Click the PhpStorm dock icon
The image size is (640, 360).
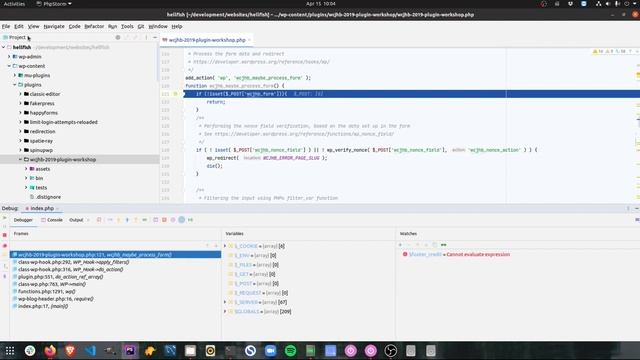click(130, 351)
